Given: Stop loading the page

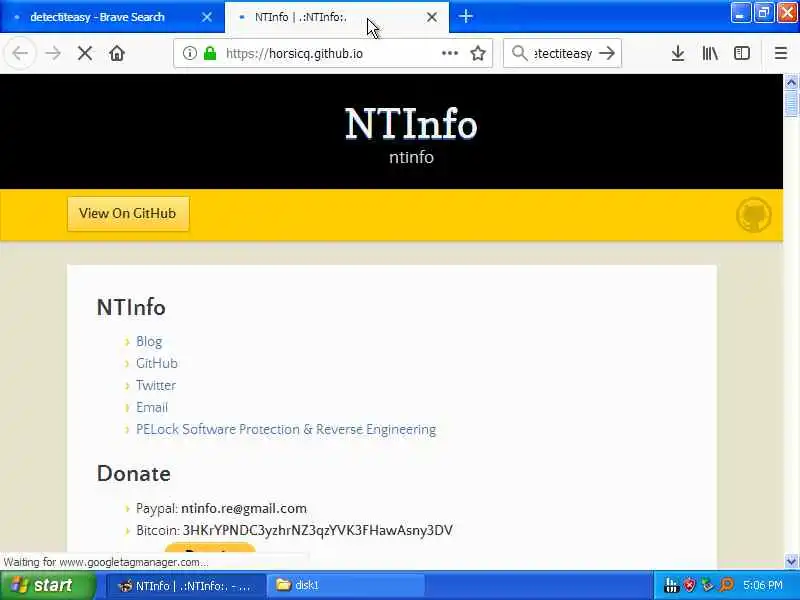Looking at the screenshot, I should (x=85, y=53).
